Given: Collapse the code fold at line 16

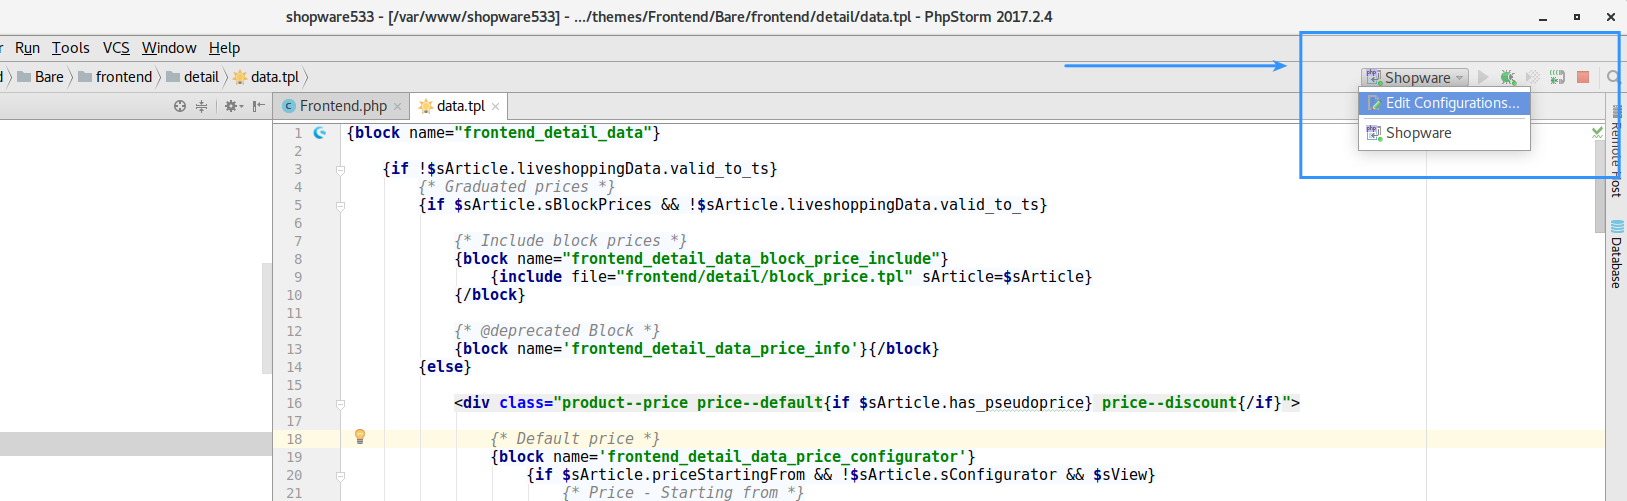Looking at the screenshot, I should (x=340, y=403).
